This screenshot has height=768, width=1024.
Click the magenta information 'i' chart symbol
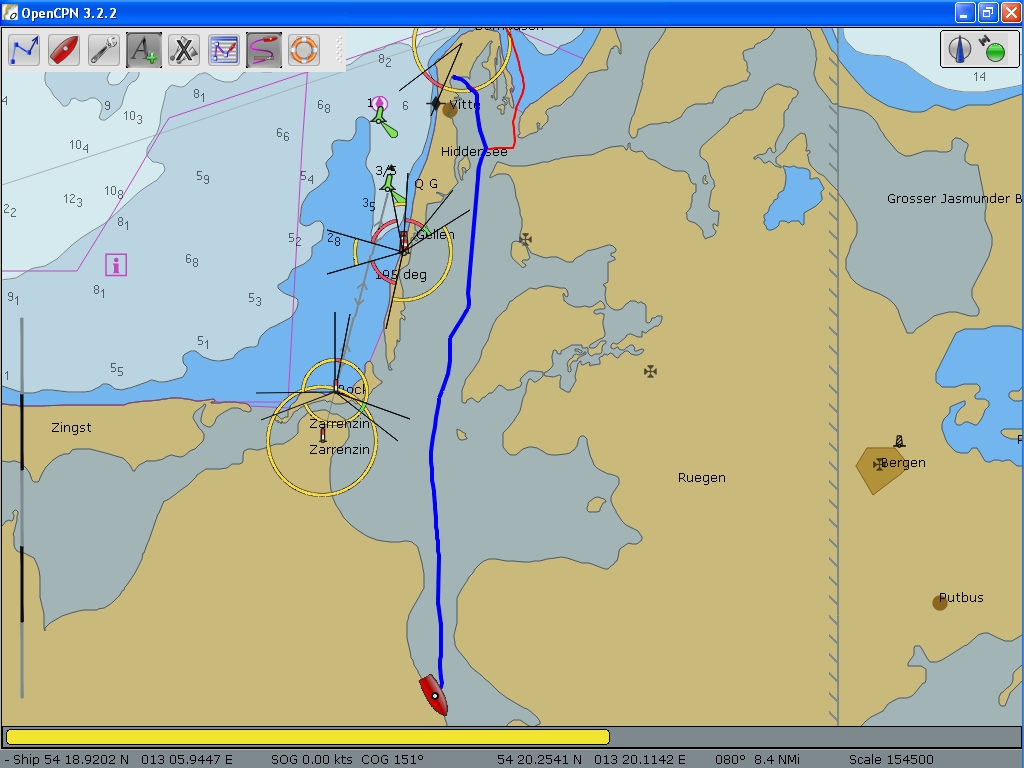[x=116, y=265]
